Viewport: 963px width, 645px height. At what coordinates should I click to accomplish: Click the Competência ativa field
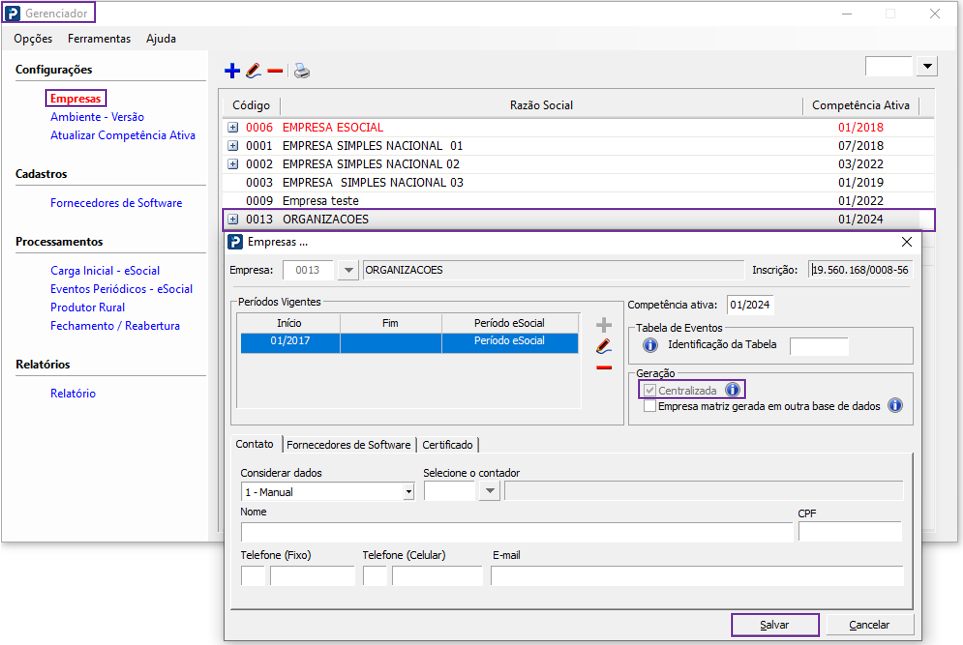[x=750, y=305]
